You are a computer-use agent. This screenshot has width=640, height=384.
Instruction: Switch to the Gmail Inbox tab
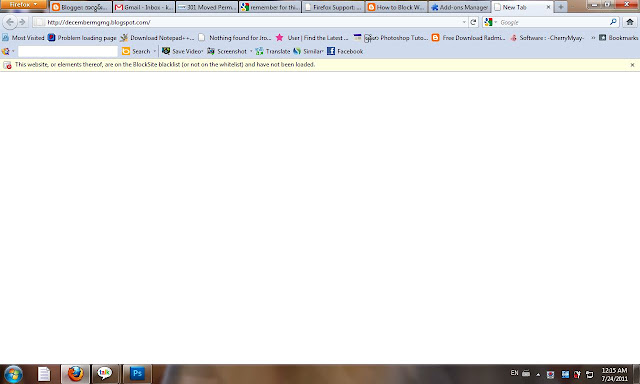click(x=144, y=7)
